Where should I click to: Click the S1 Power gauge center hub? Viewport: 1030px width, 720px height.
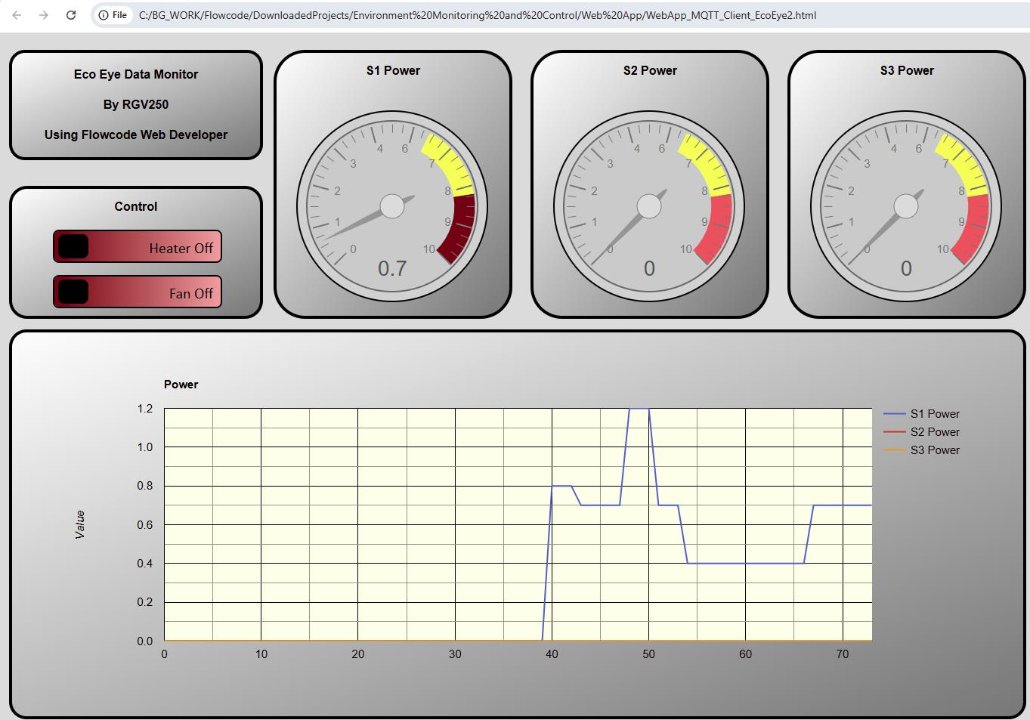click(392, 206)
